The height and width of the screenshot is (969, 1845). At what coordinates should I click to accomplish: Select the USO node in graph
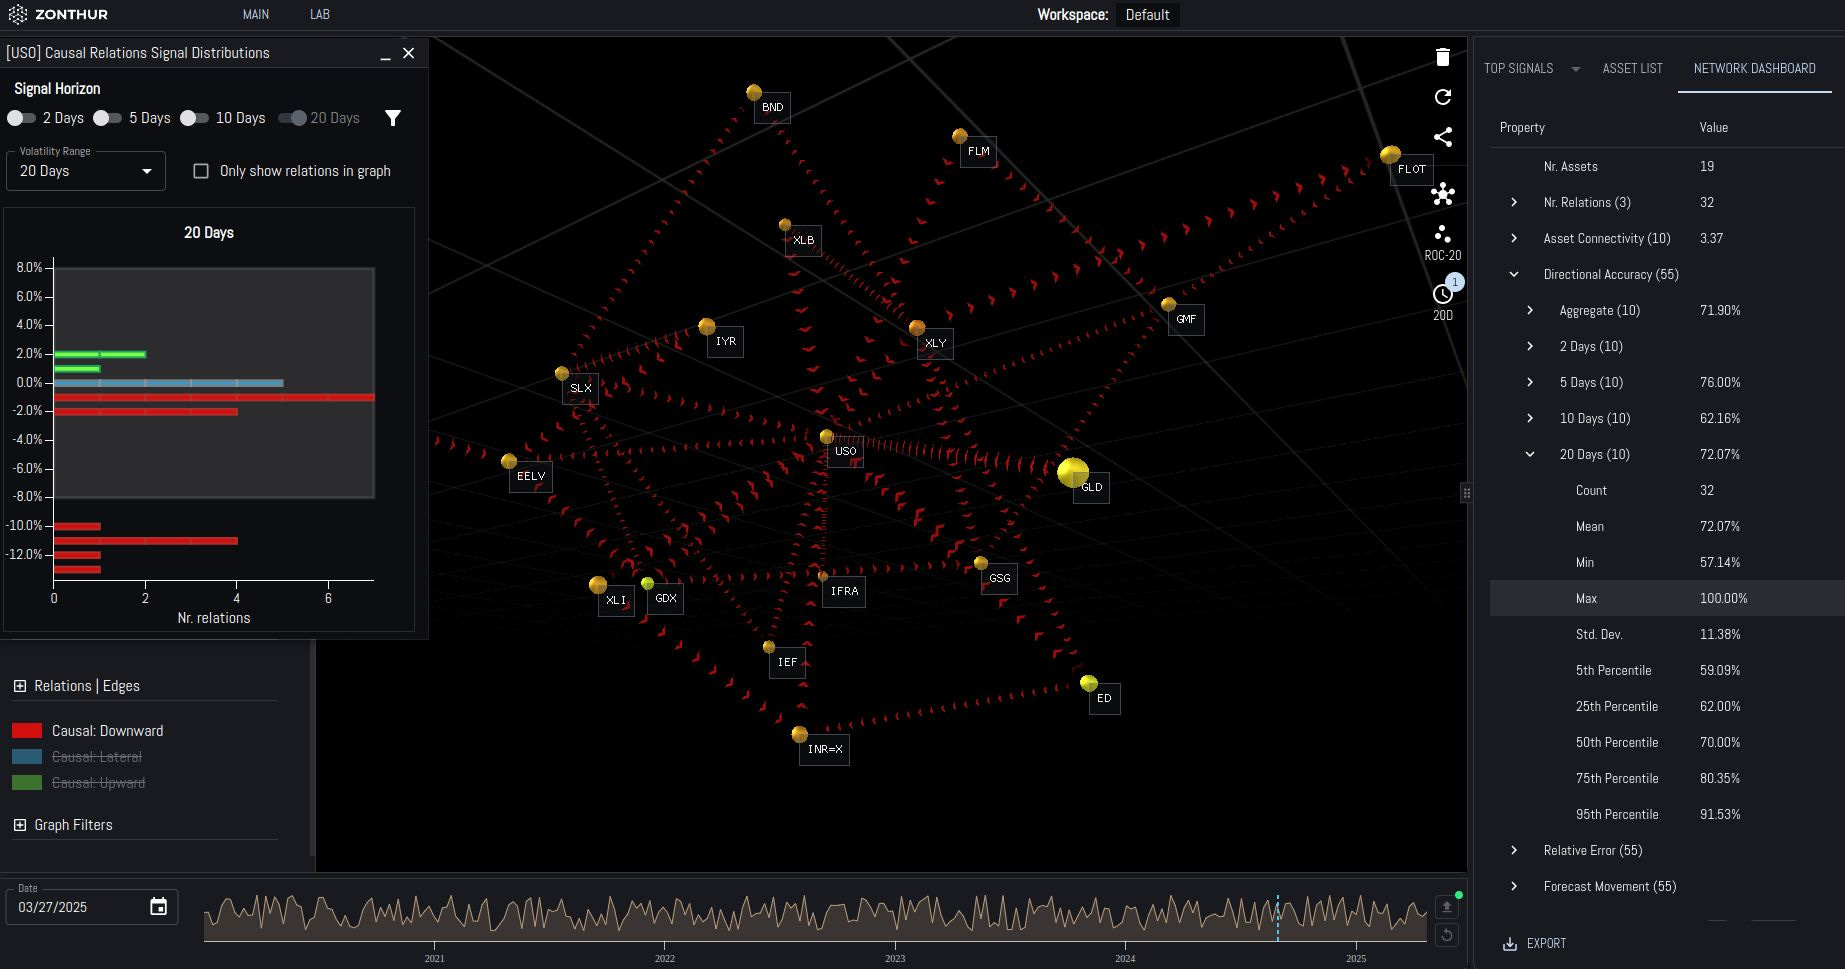click(826, 437)
